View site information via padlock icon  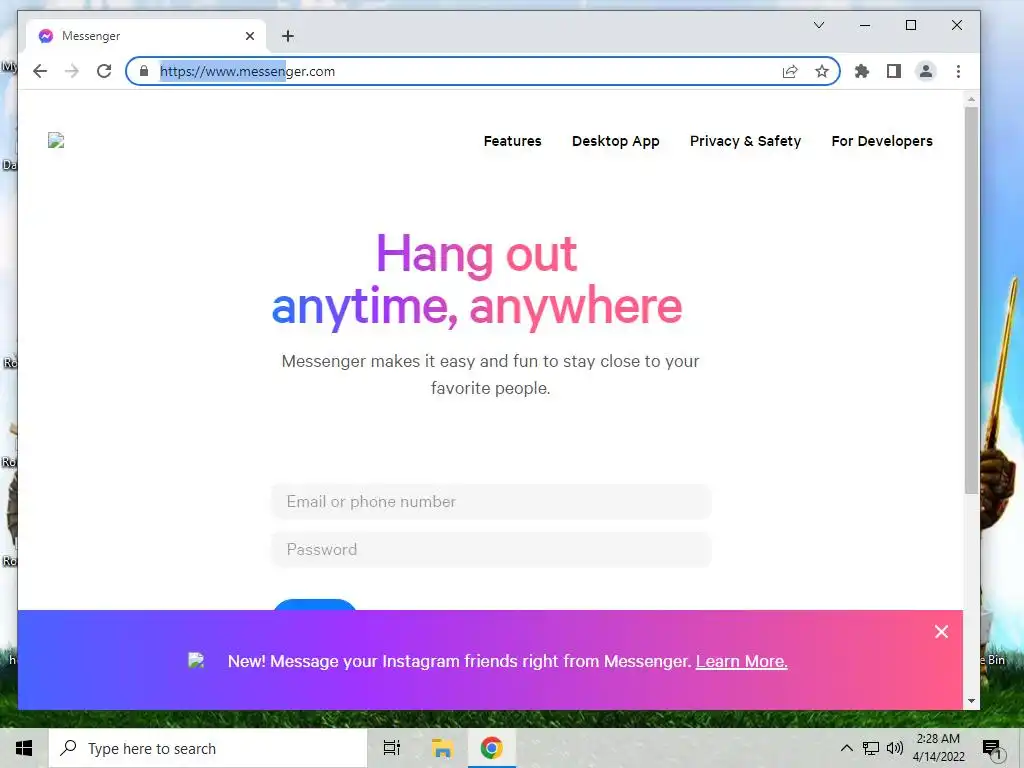tap(144, 71)
